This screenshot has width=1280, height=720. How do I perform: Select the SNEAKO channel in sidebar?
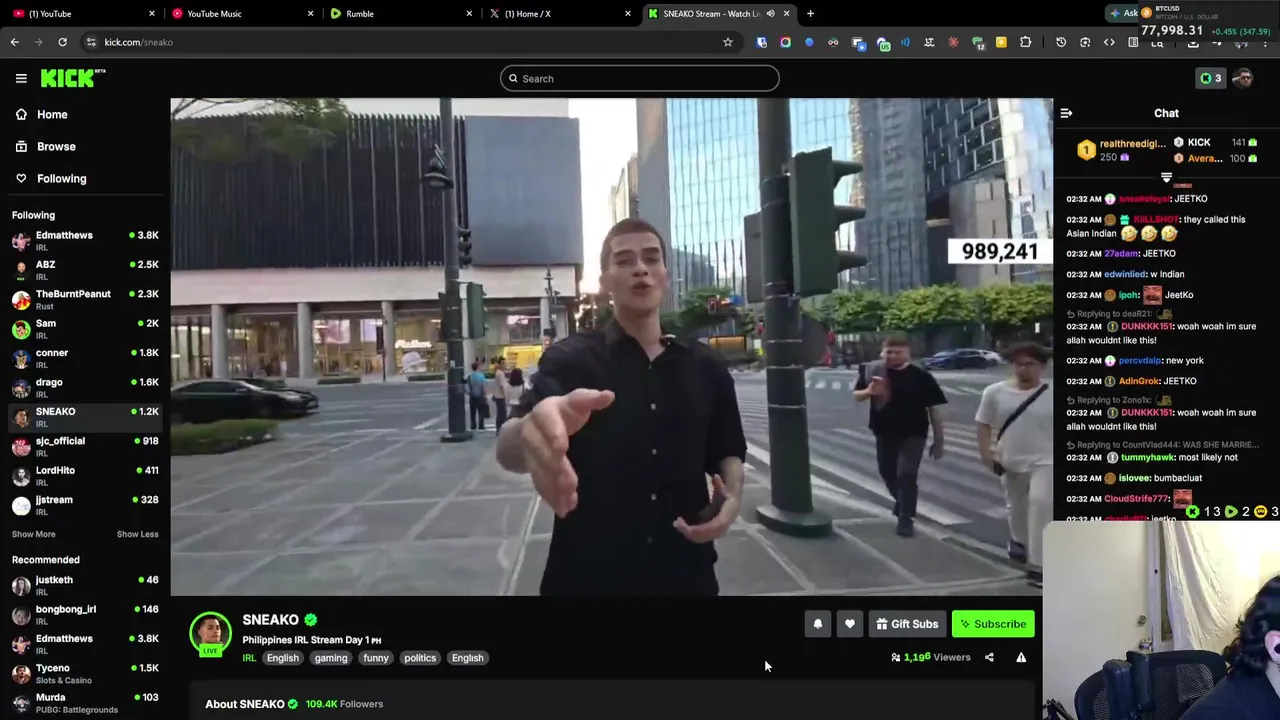[85, 416]
